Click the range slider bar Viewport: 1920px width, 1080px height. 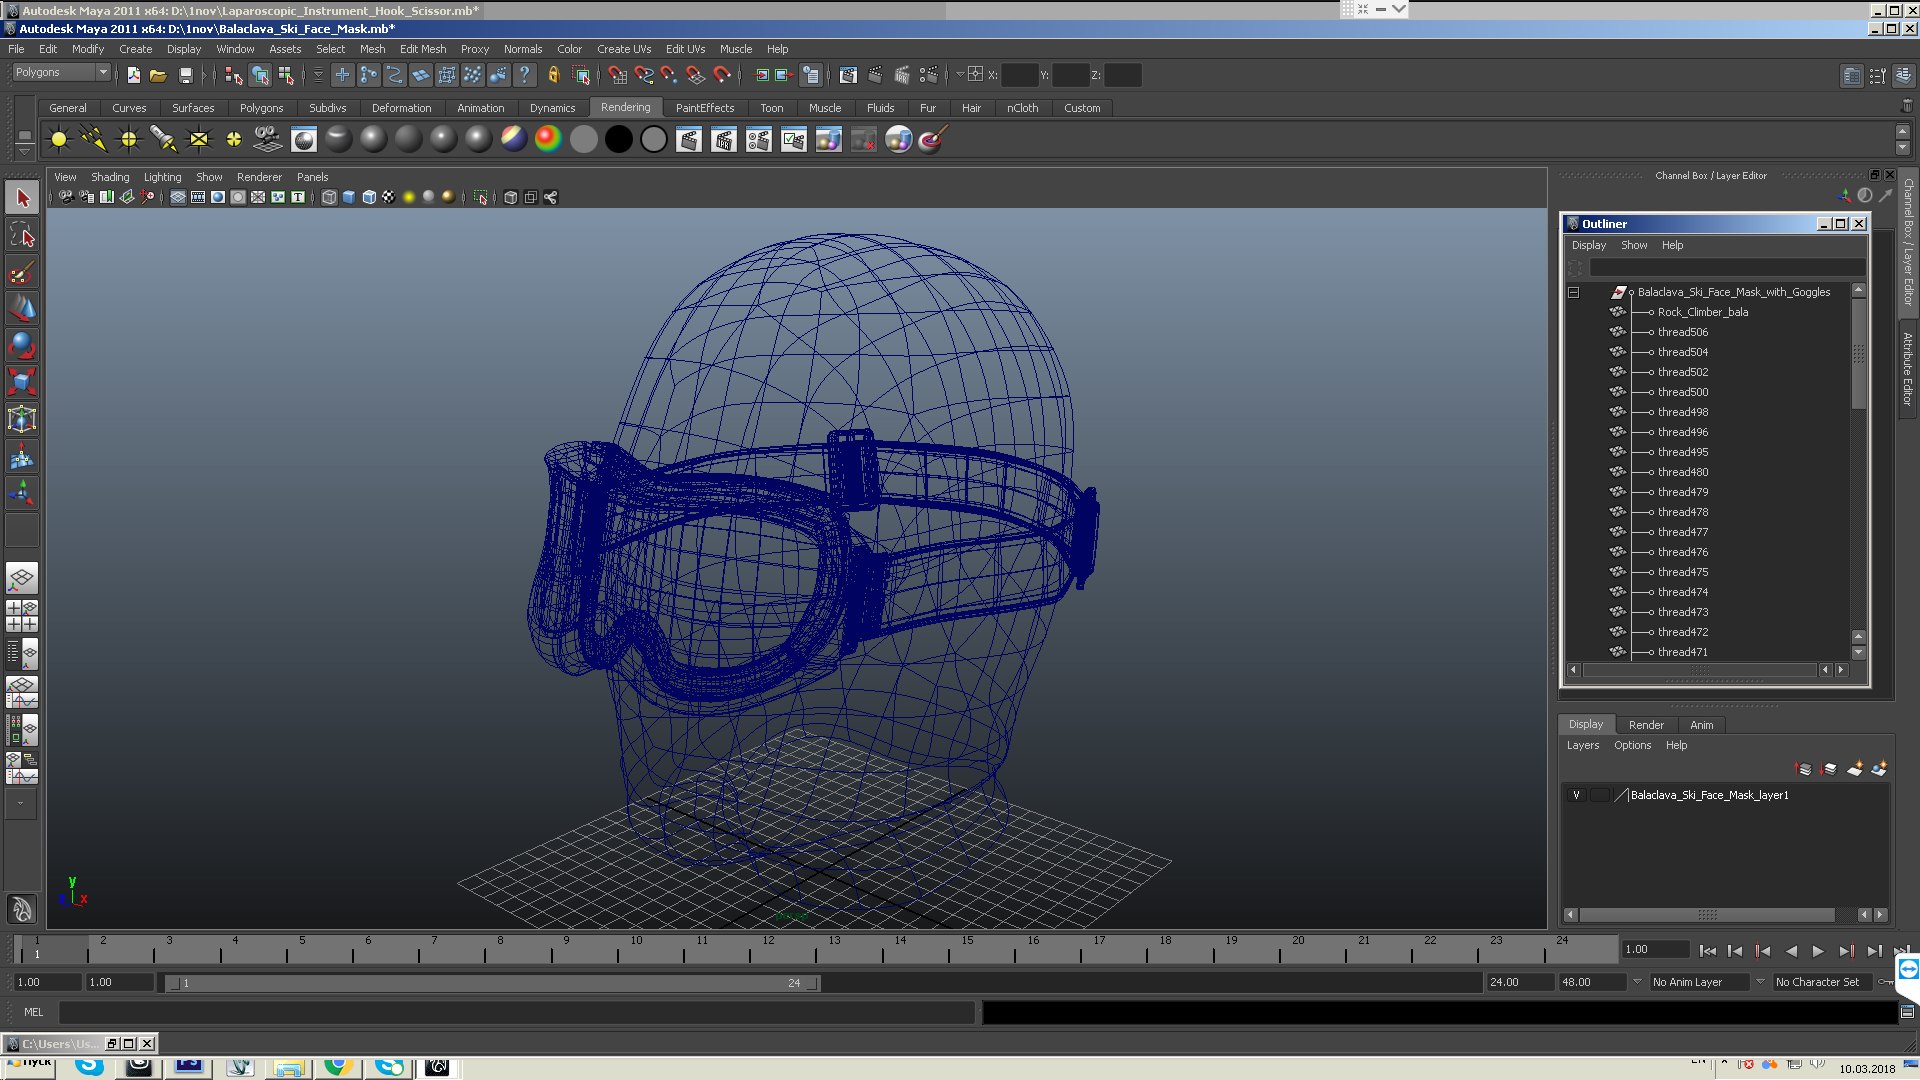493,983
